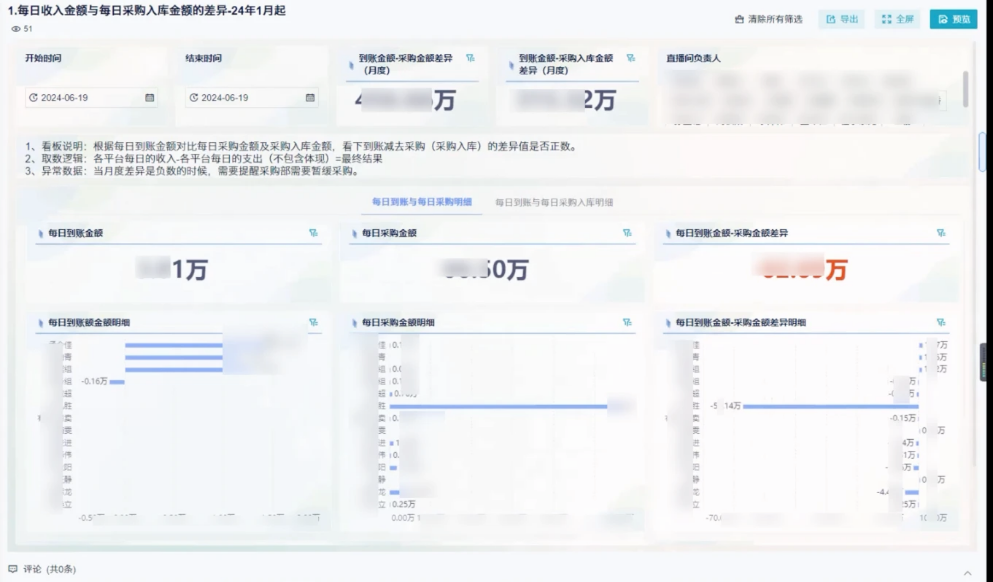The width and height of the screenshot is (993, 582).
Task: Open the calendar icon in 结束时间 field
Action: click(310, 98)
